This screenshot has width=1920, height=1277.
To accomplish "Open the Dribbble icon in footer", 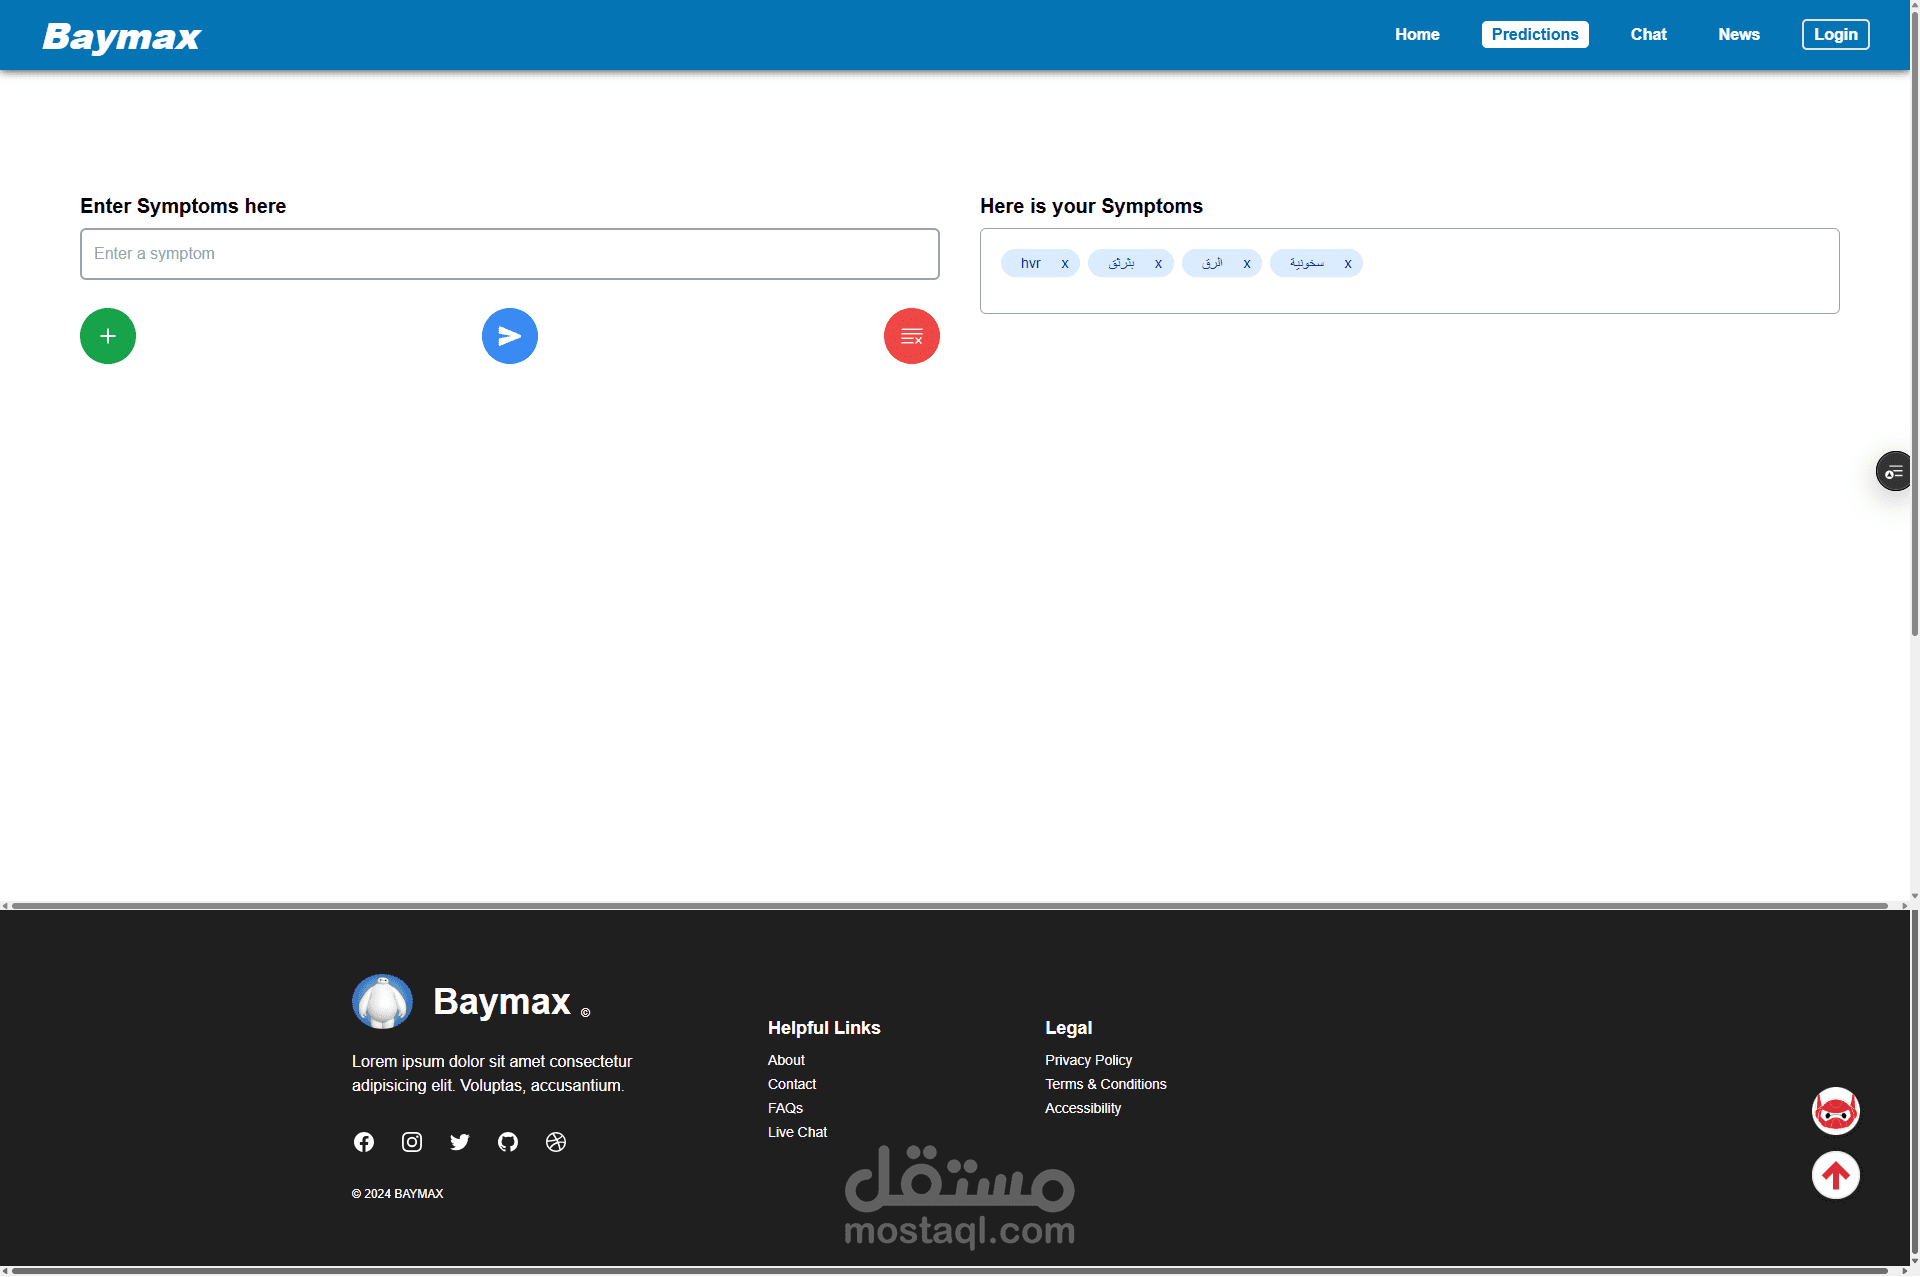I will [556, 1142].
